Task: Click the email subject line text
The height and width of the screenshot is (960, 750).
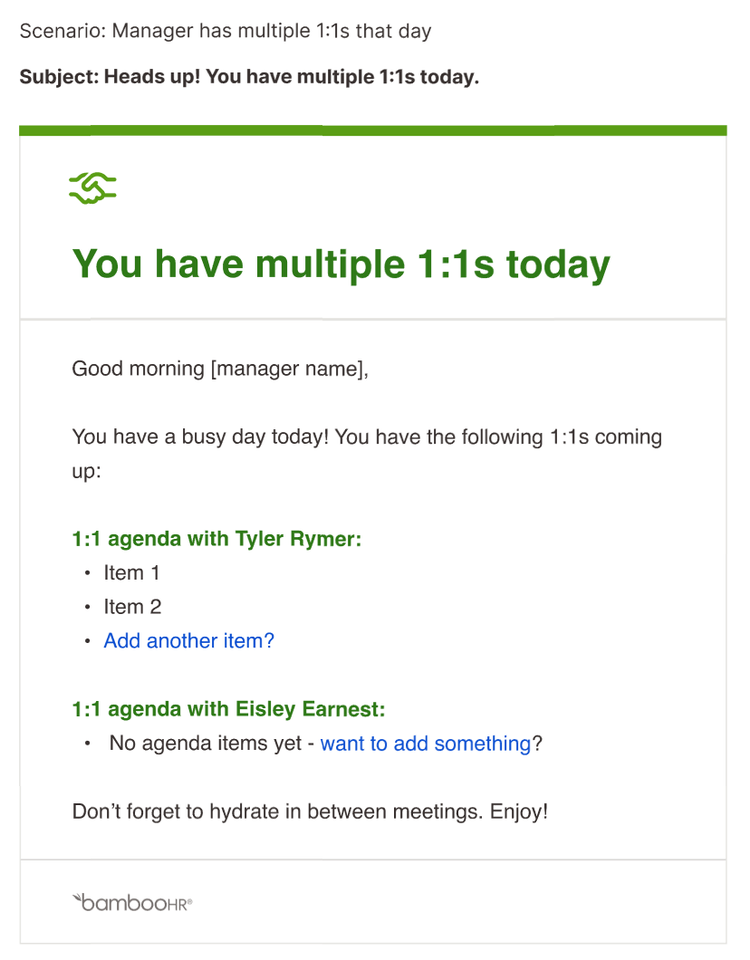Action: pos(249,77)
